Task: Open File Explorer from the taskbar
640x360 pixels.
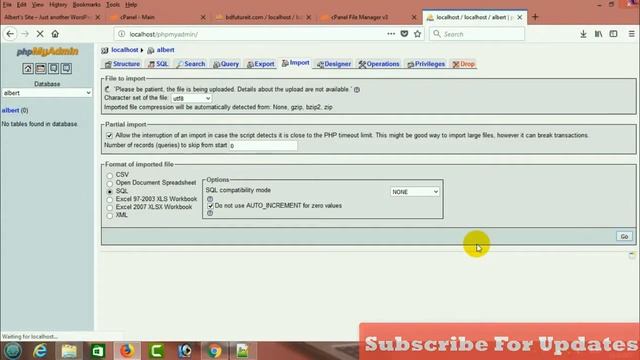Action: click(x=69, y=351)
